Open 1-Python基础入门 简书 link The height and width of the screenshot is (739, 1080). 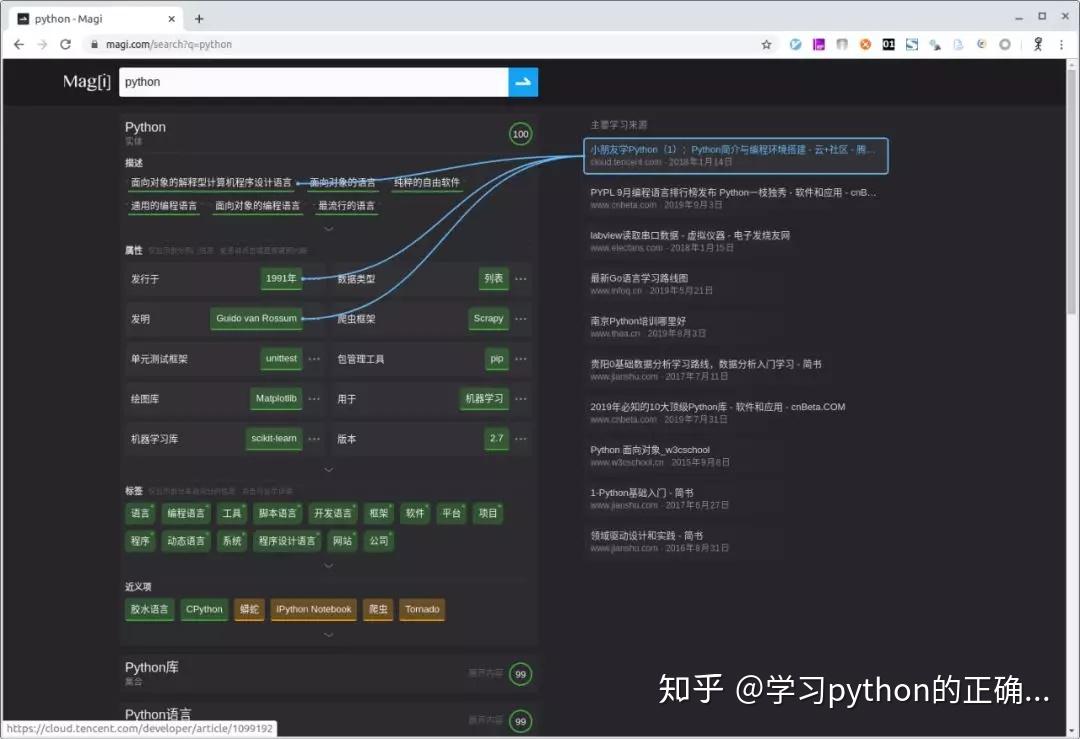[x=641, y=492]
